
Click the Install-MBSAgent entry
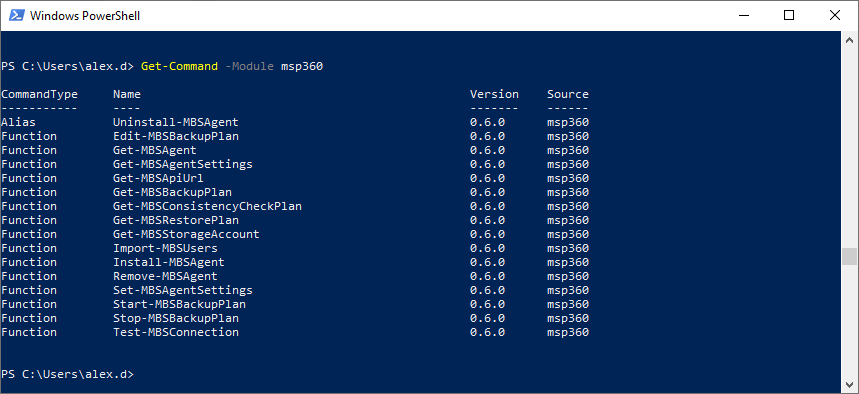[x=169, y=262]
